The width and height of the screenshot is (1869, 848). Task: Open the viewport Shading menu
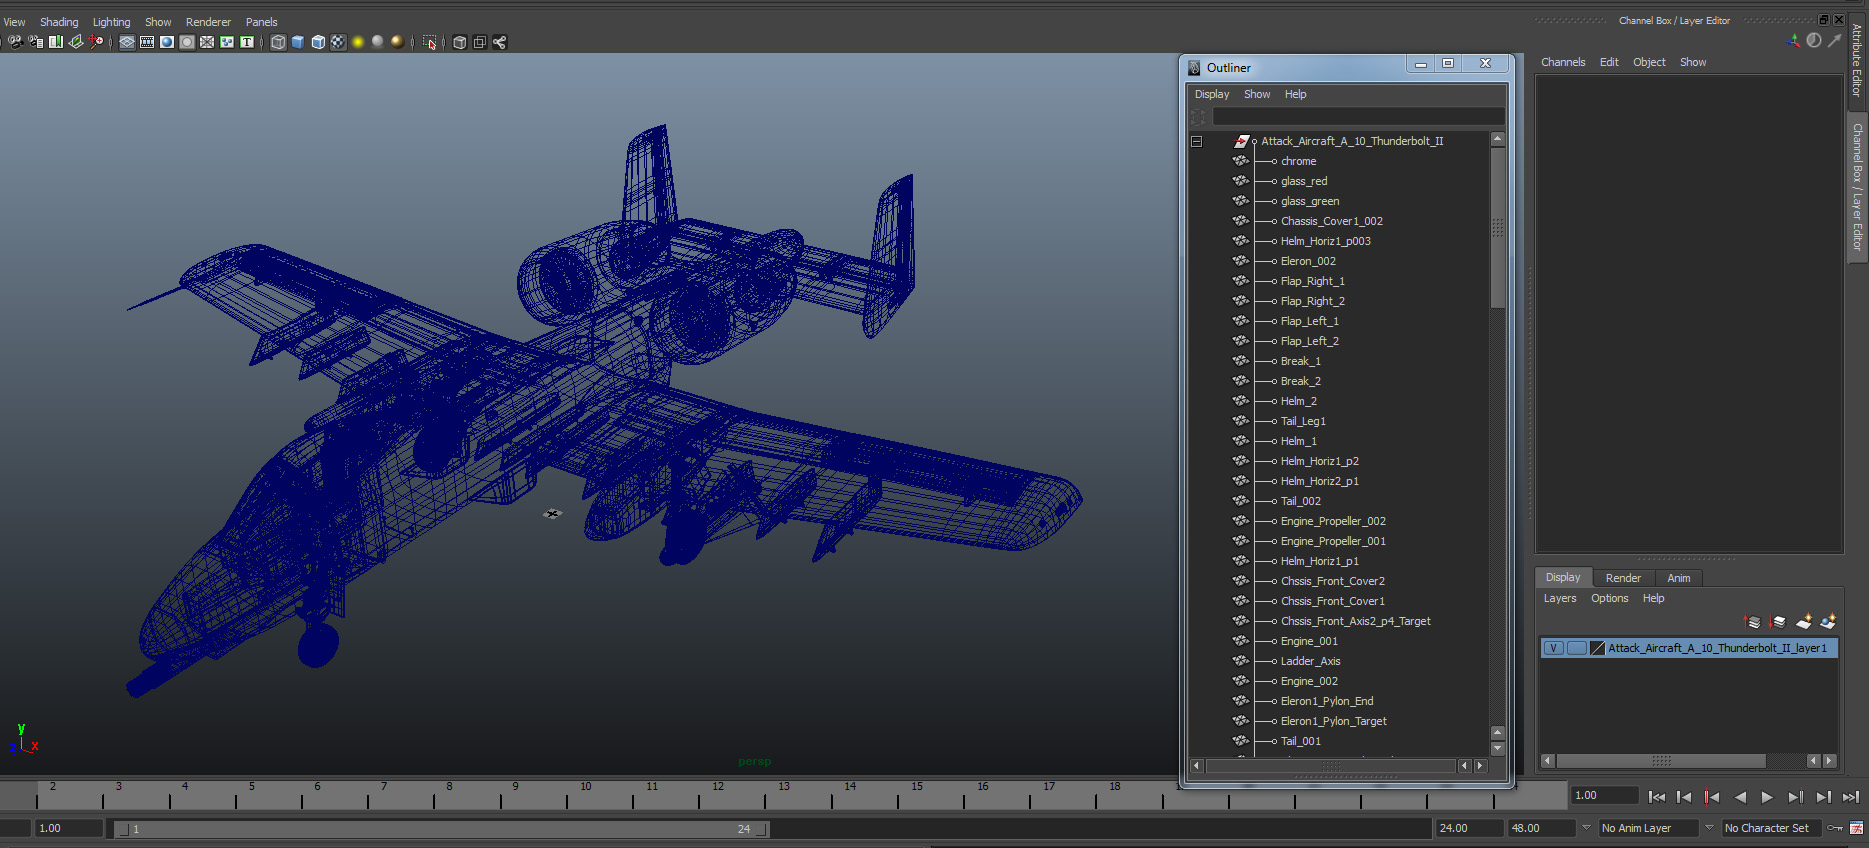click(x=59, y=22)
